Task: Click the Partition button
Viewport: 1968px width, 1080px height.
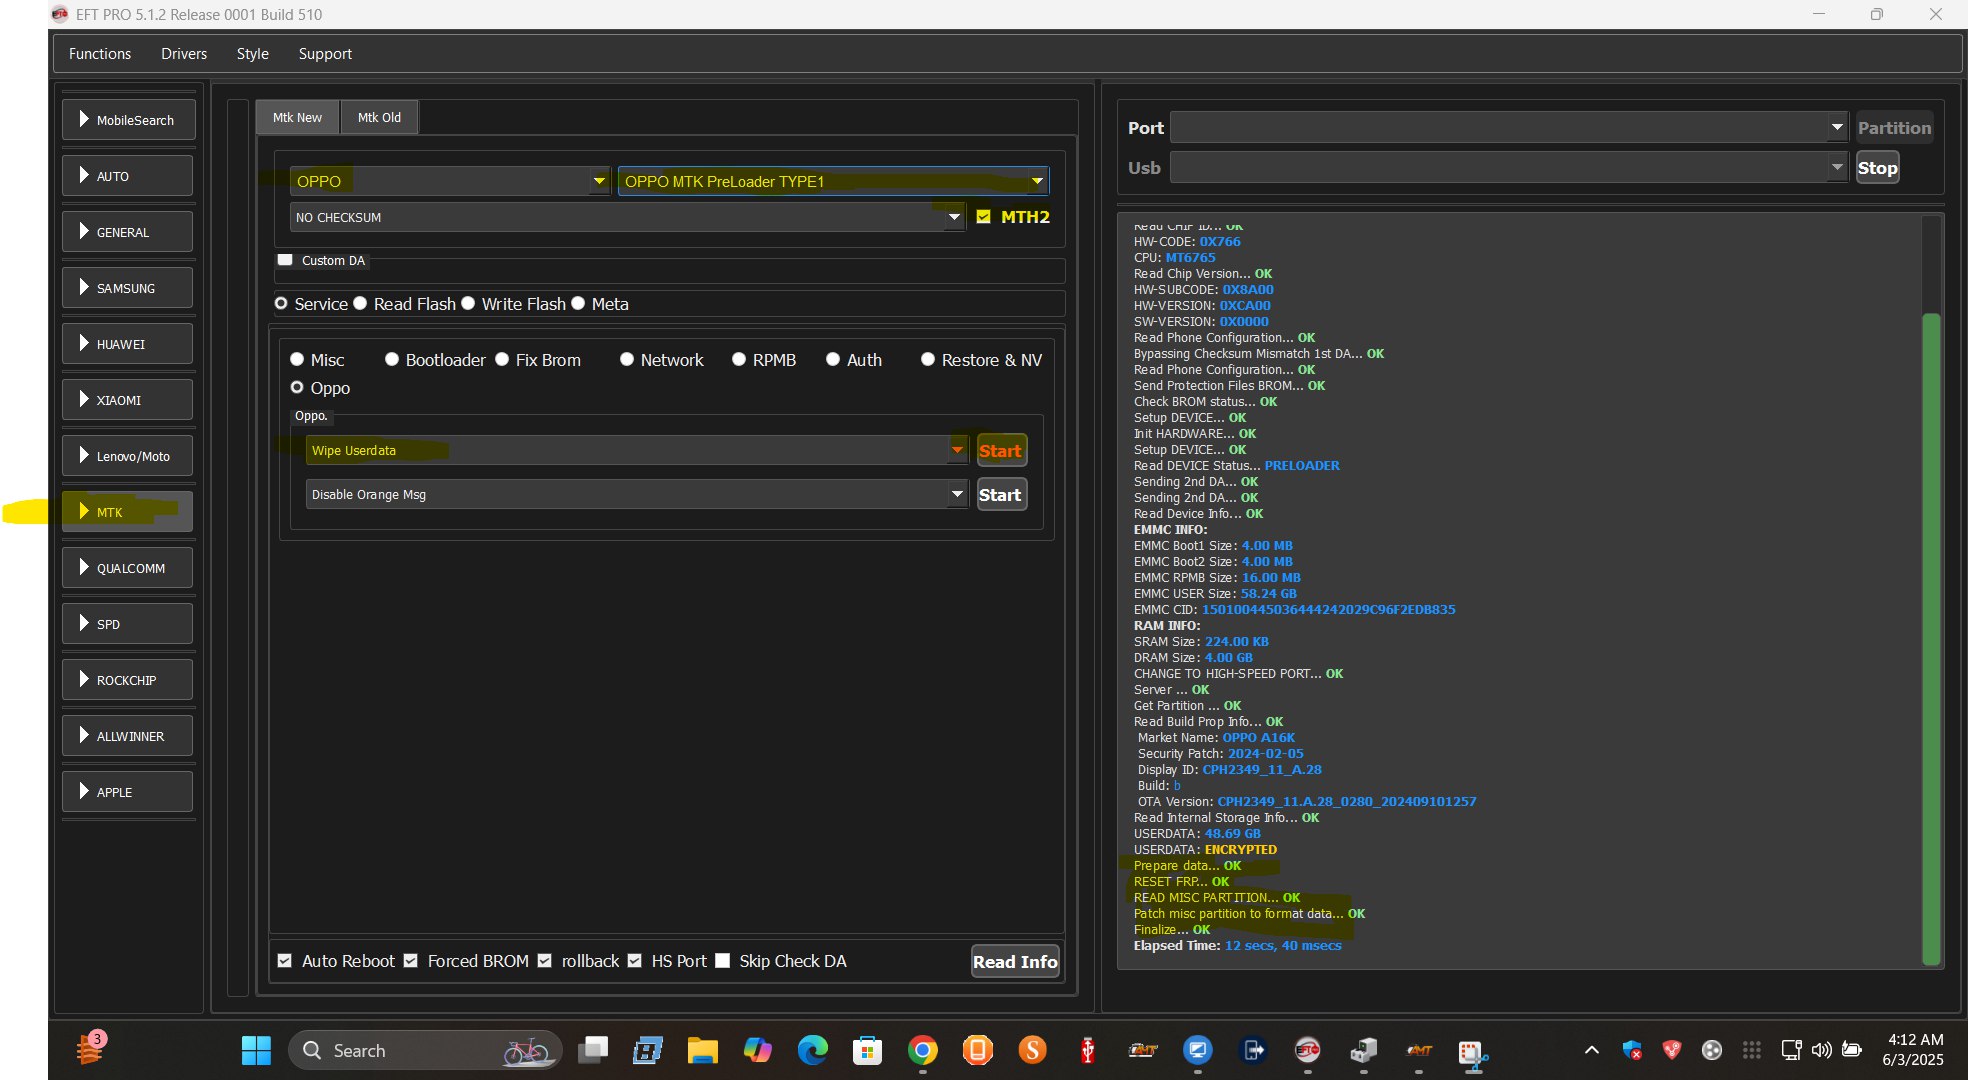Action: click(1894, 128)
